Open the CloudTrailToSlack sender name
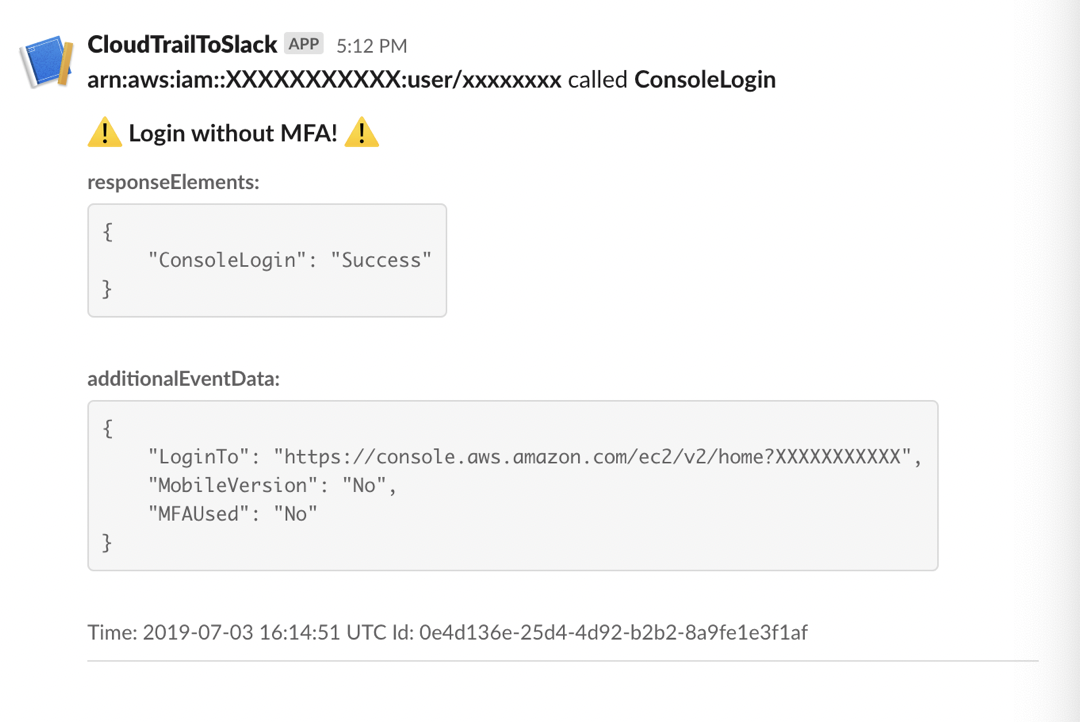Image resolution: width=1080 pixels, height=722 pixels. (x=182, y=45)
